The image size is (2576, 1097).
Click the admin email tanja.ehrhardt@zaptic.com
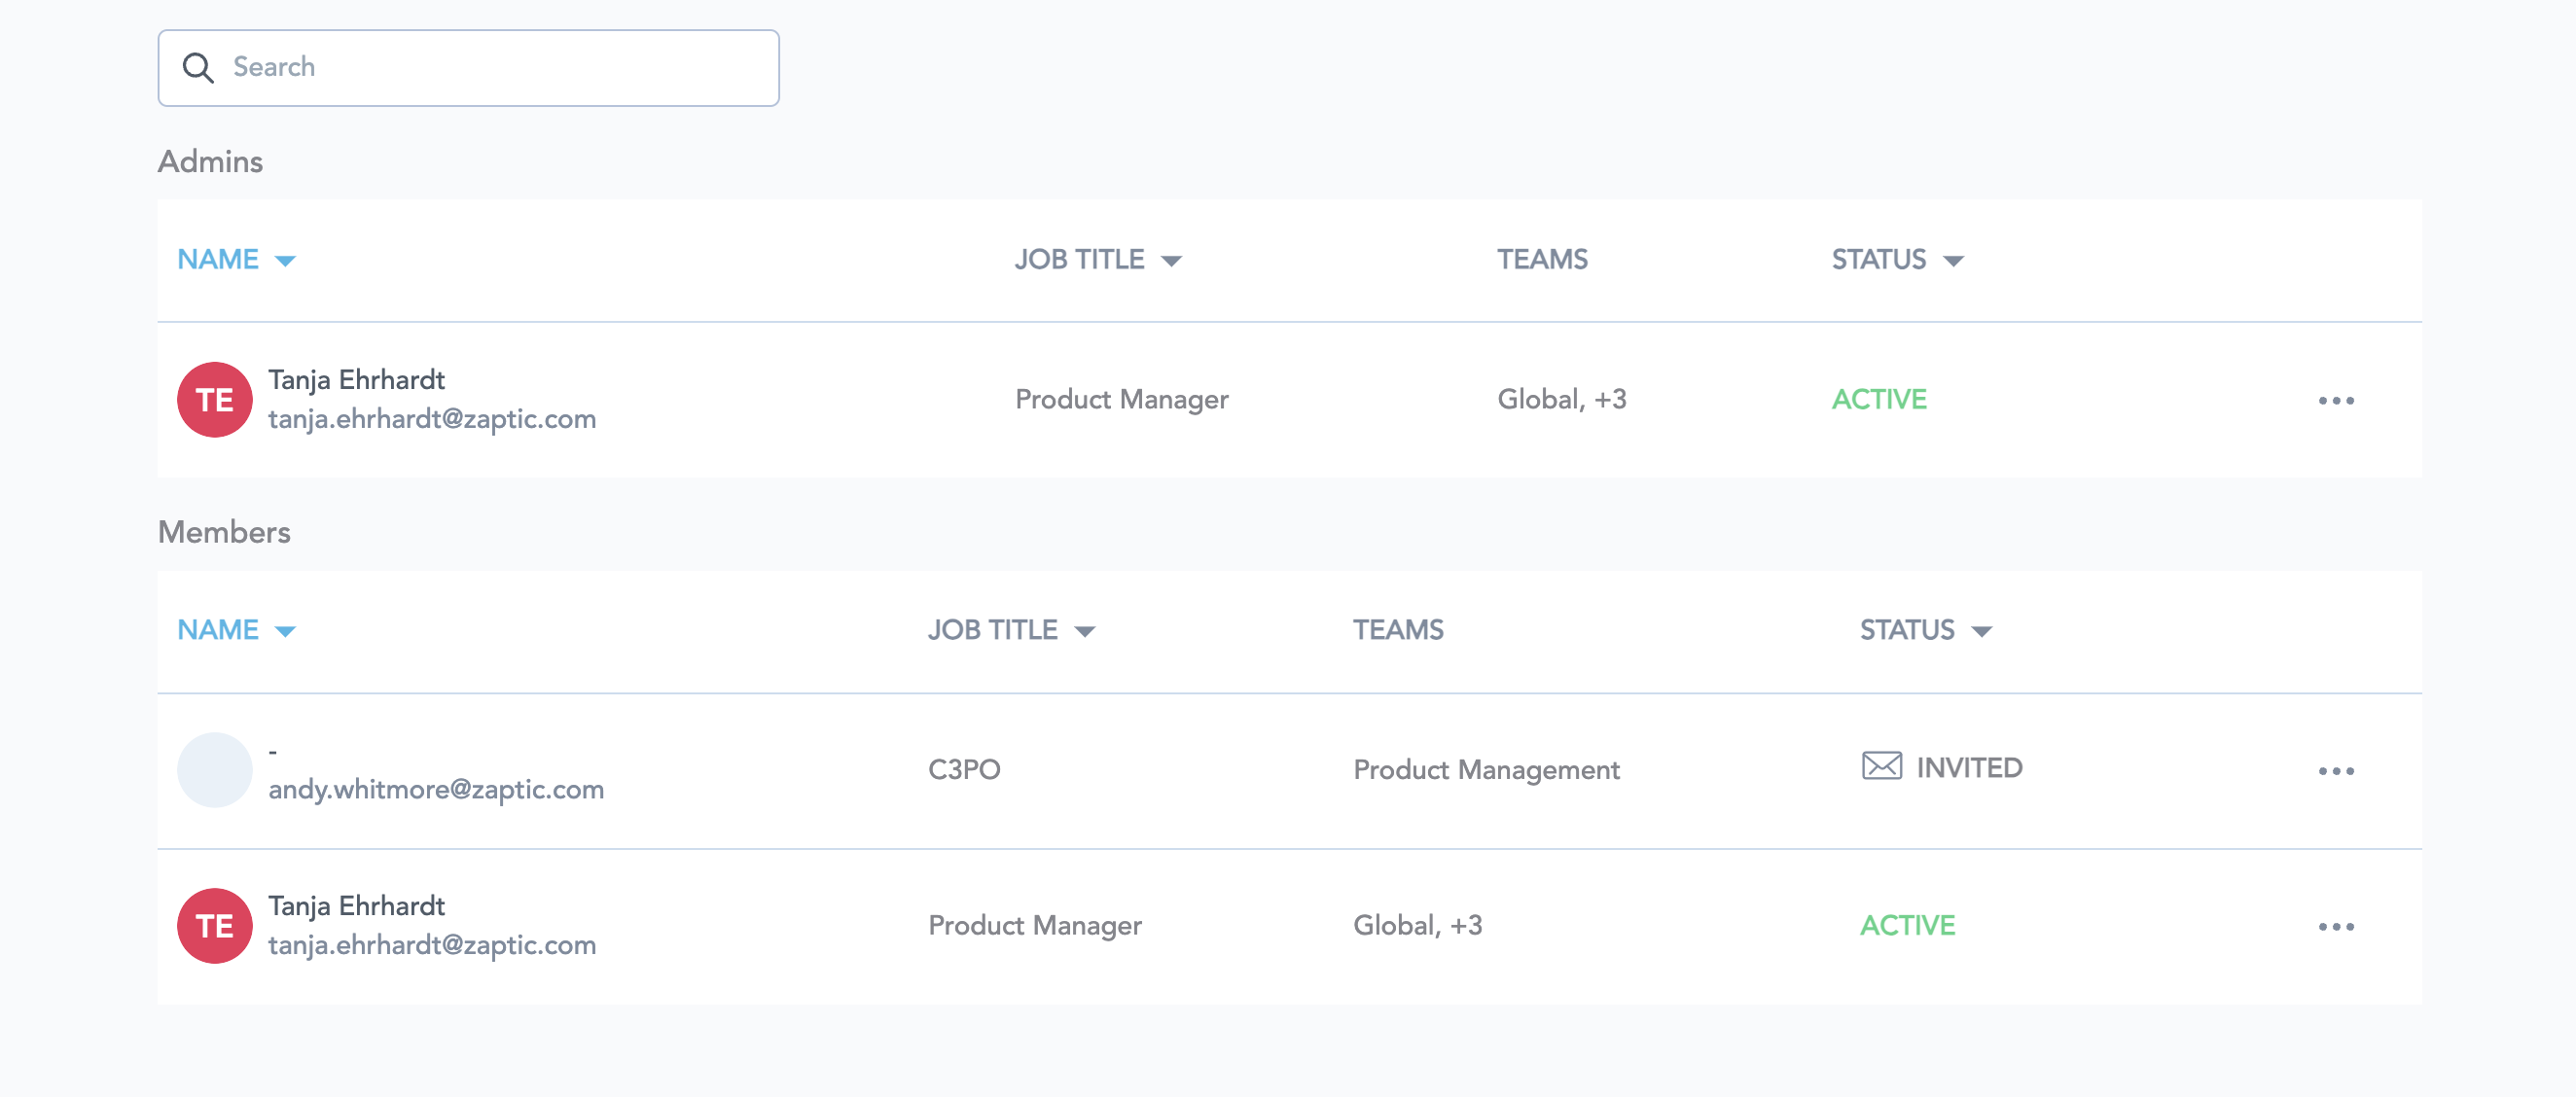431,419
